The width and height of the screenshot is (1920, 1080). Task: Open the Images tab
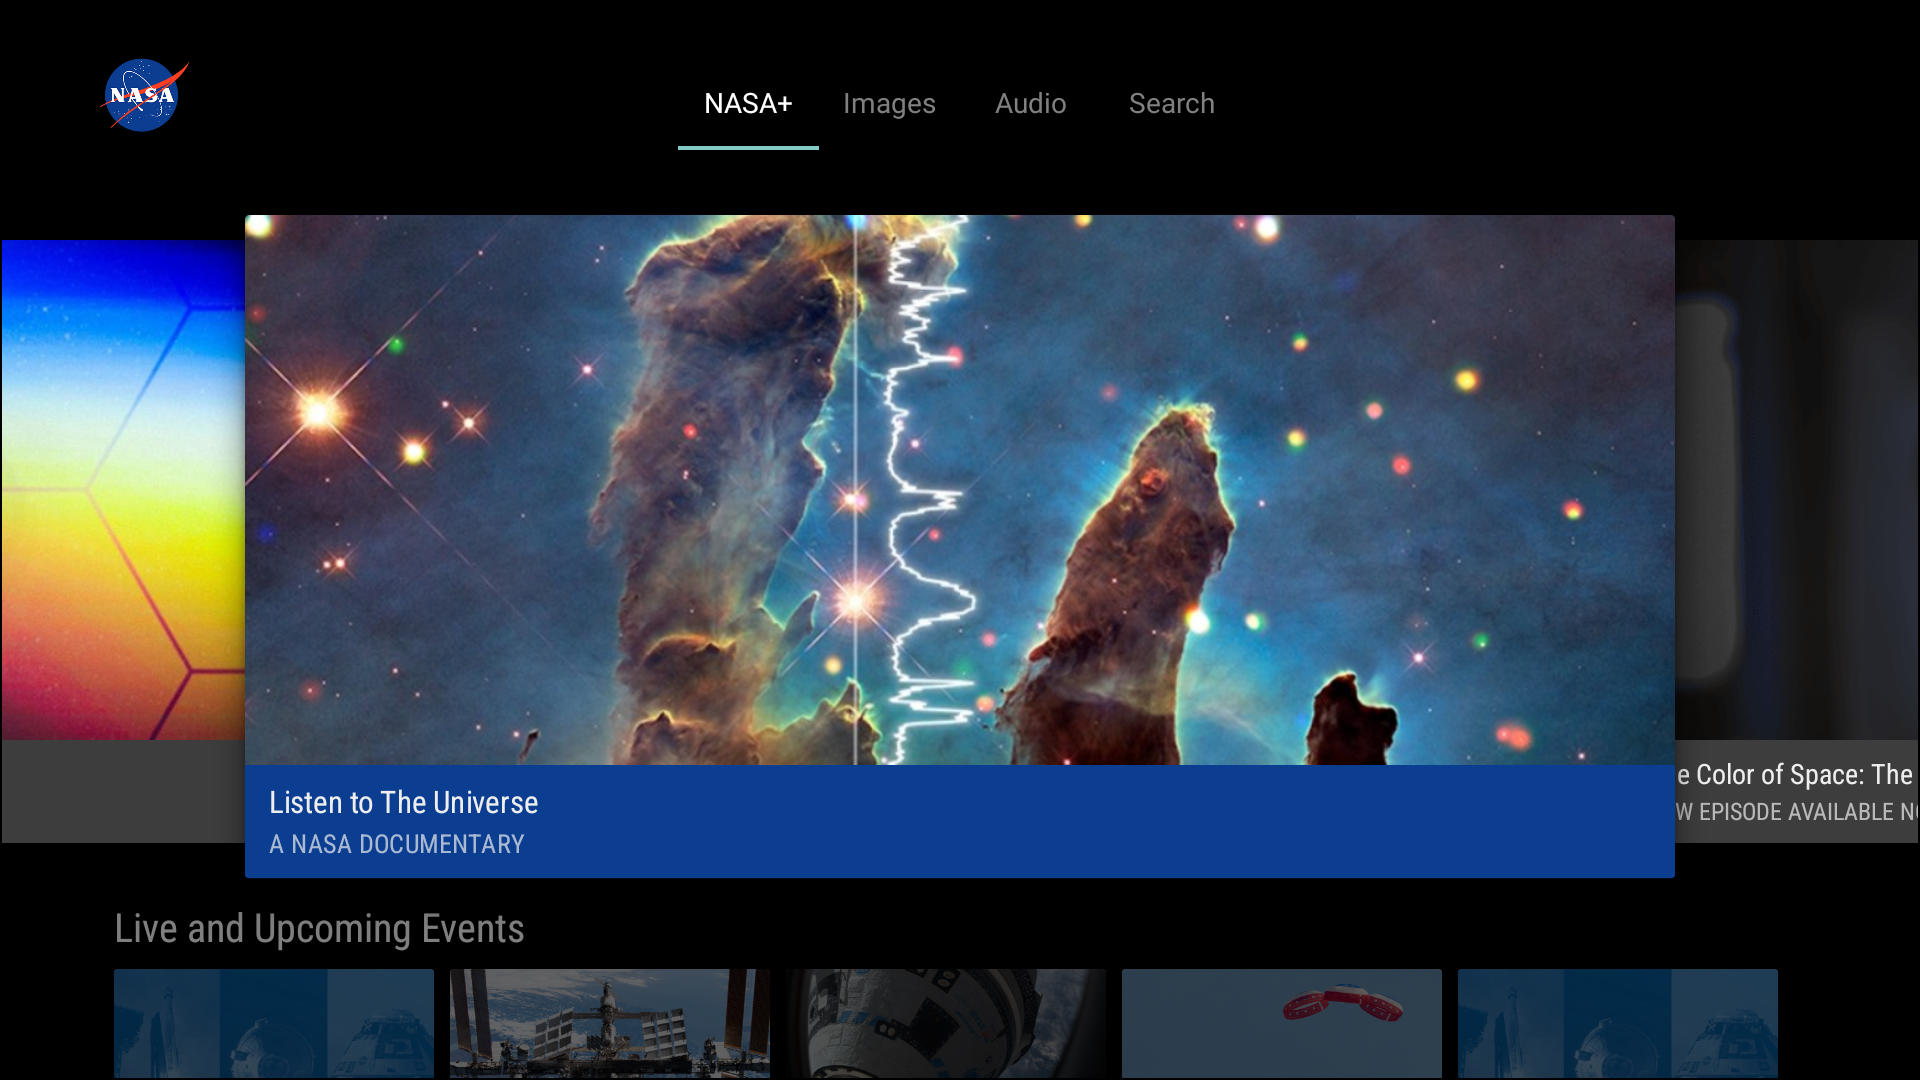[889, 104]
